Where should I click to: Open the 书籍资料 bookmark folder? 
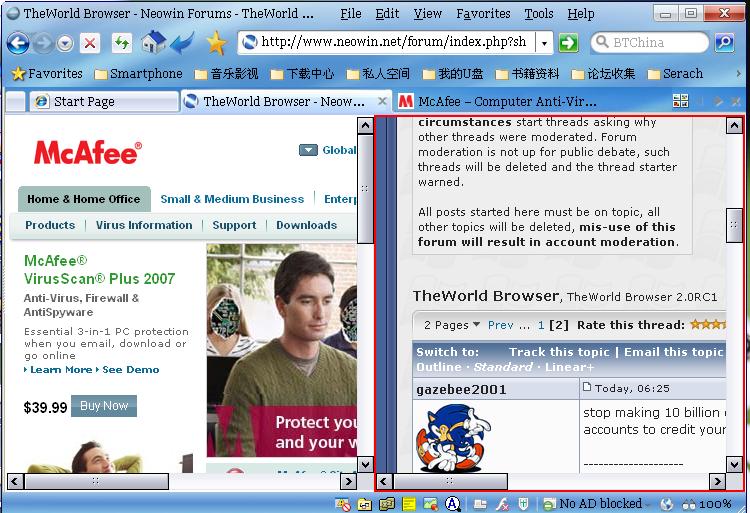527,74
